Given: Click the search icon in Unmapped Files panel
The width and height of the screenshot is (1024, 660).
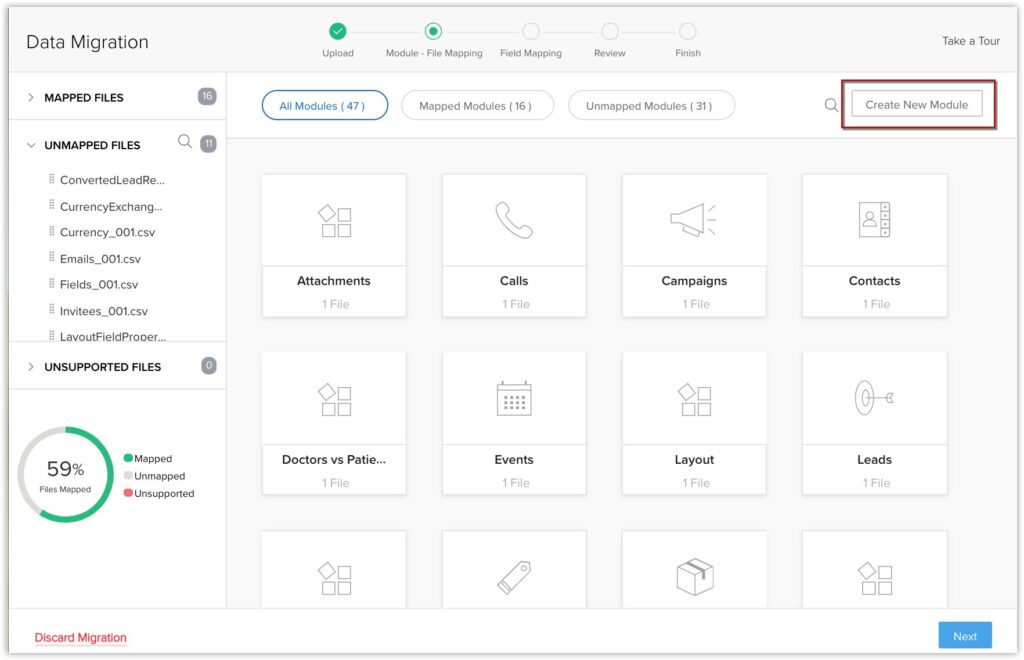Looking at the screenshot, I should 183,142.
